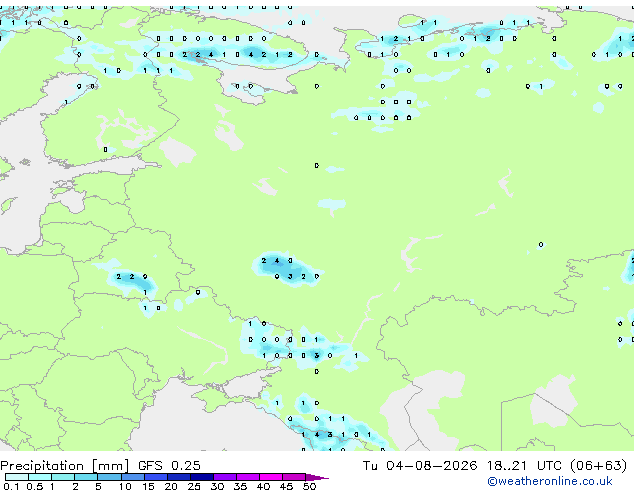Click the legend label '0.1'
Viewport: 634px width, 490px height.
11,486
